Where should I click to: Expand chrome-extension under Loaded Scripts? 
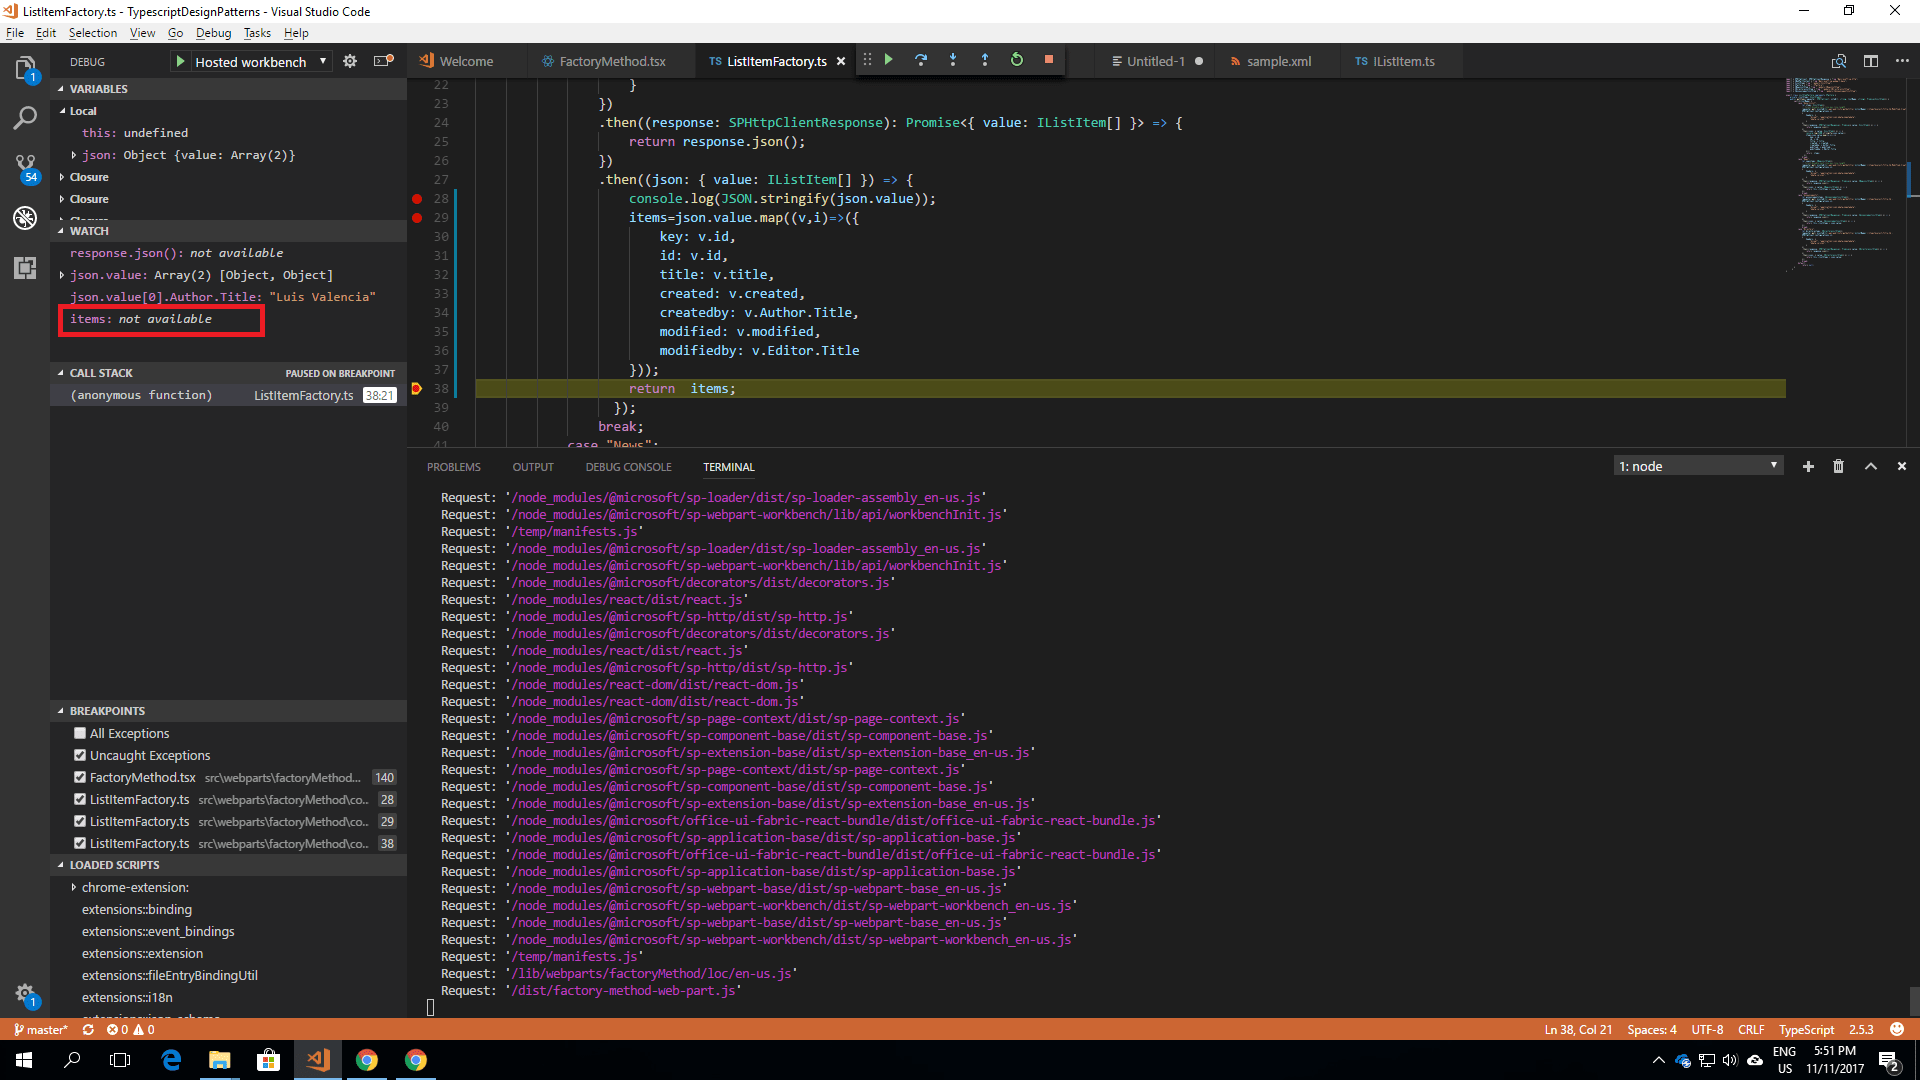tap(73, 887)
